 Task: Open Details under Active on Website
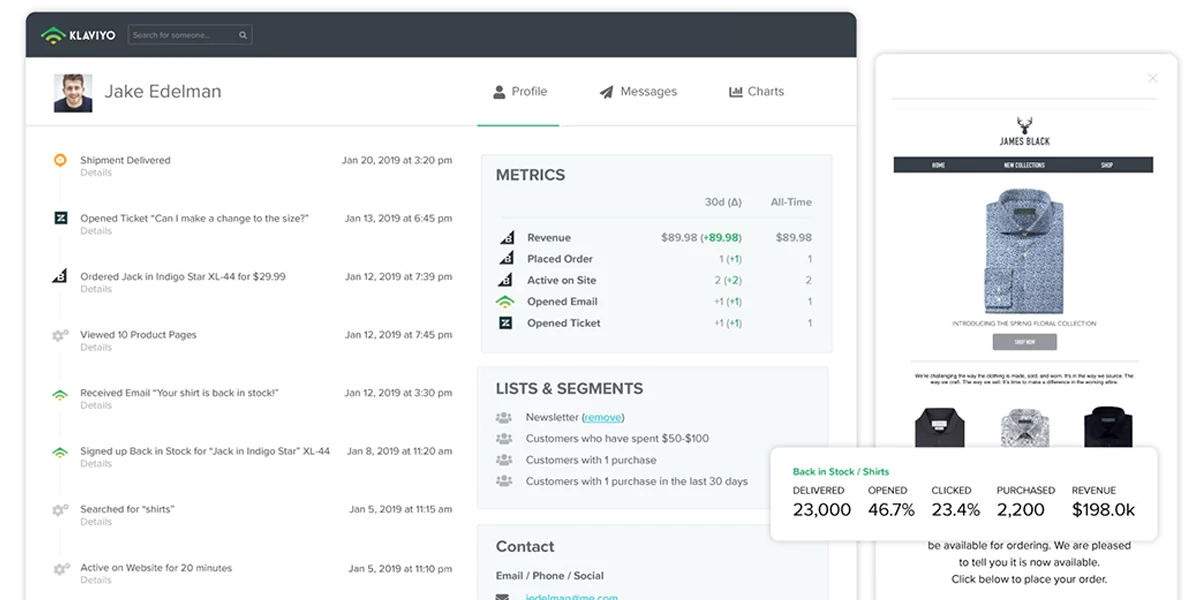[x=96, y=581]
